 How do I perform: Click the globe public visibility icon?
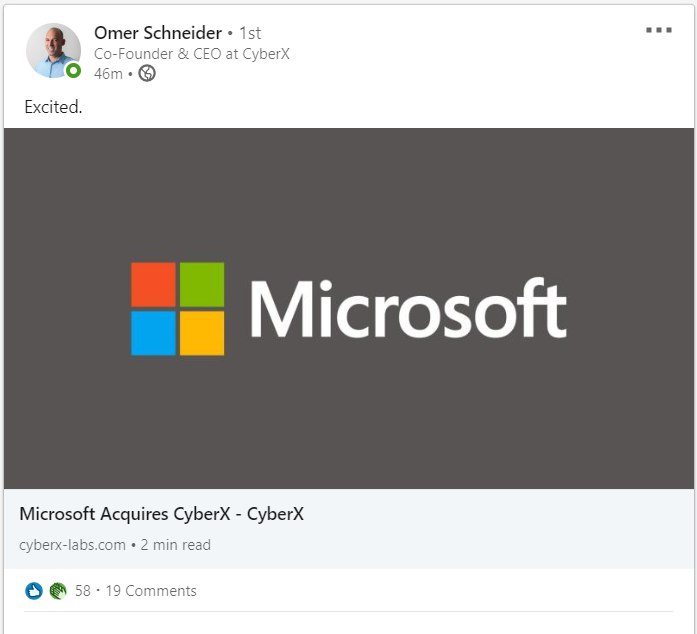147,73
